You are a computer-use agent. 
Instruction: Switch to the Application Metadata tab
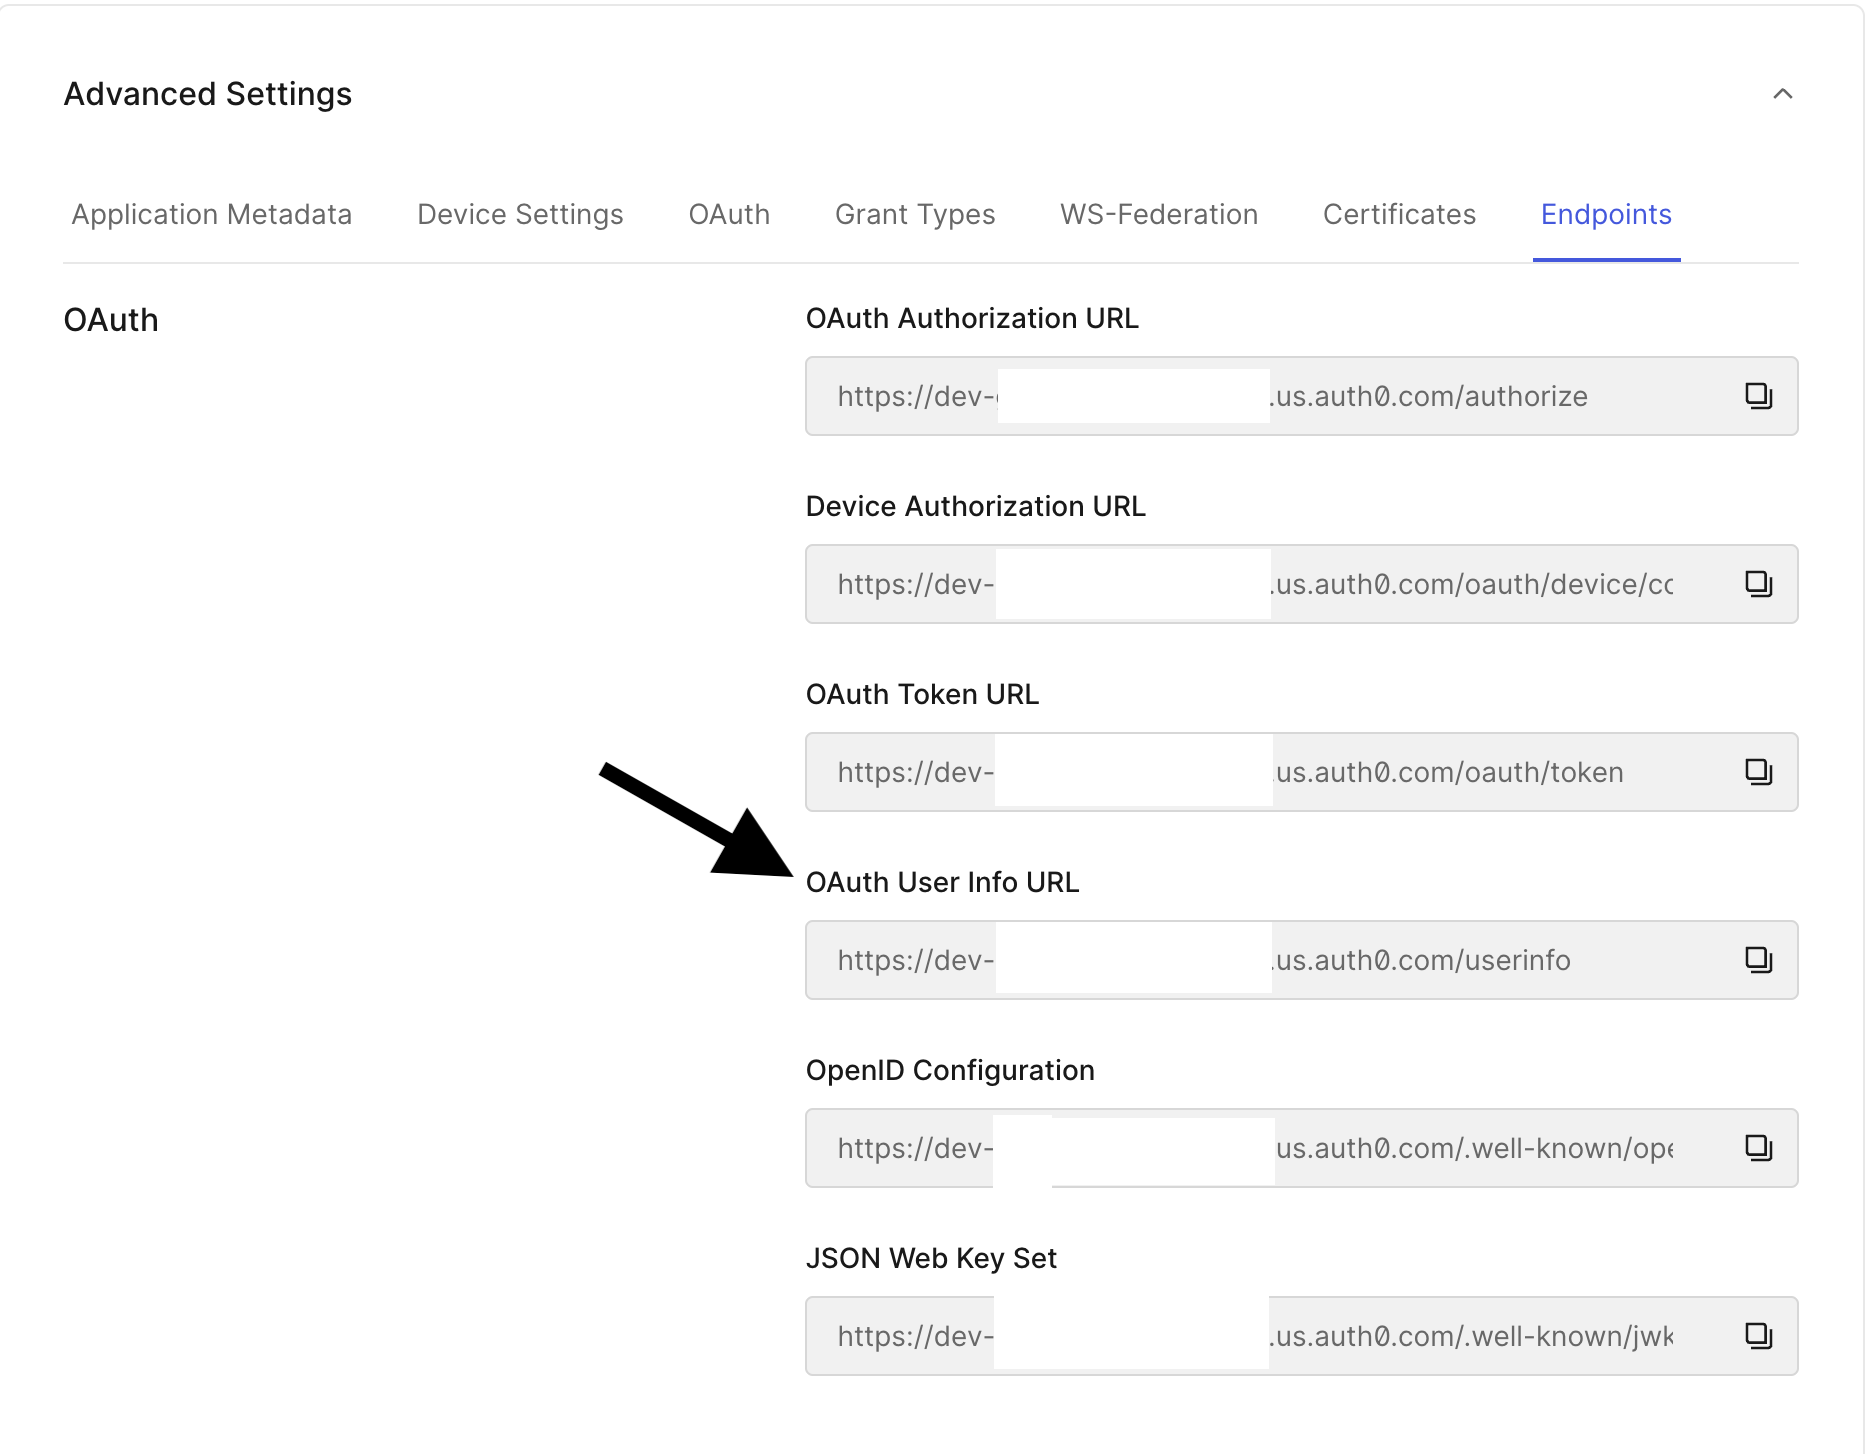(x=211, y=214)
